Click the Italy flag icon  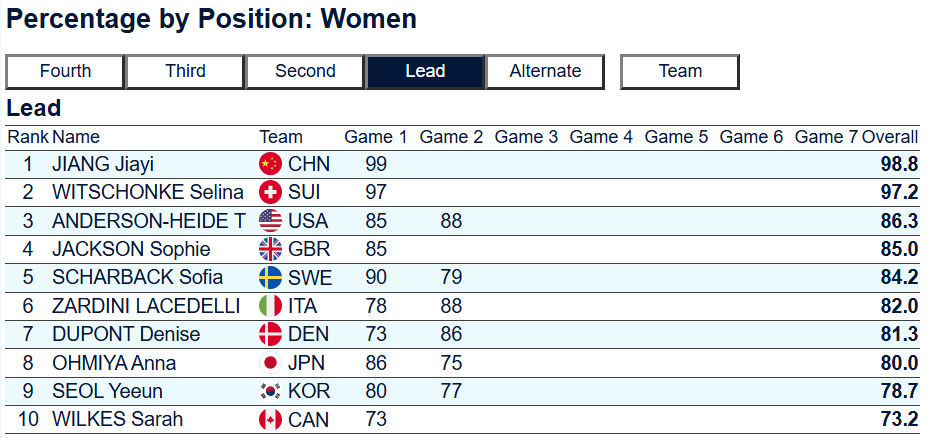coord(270,306)
